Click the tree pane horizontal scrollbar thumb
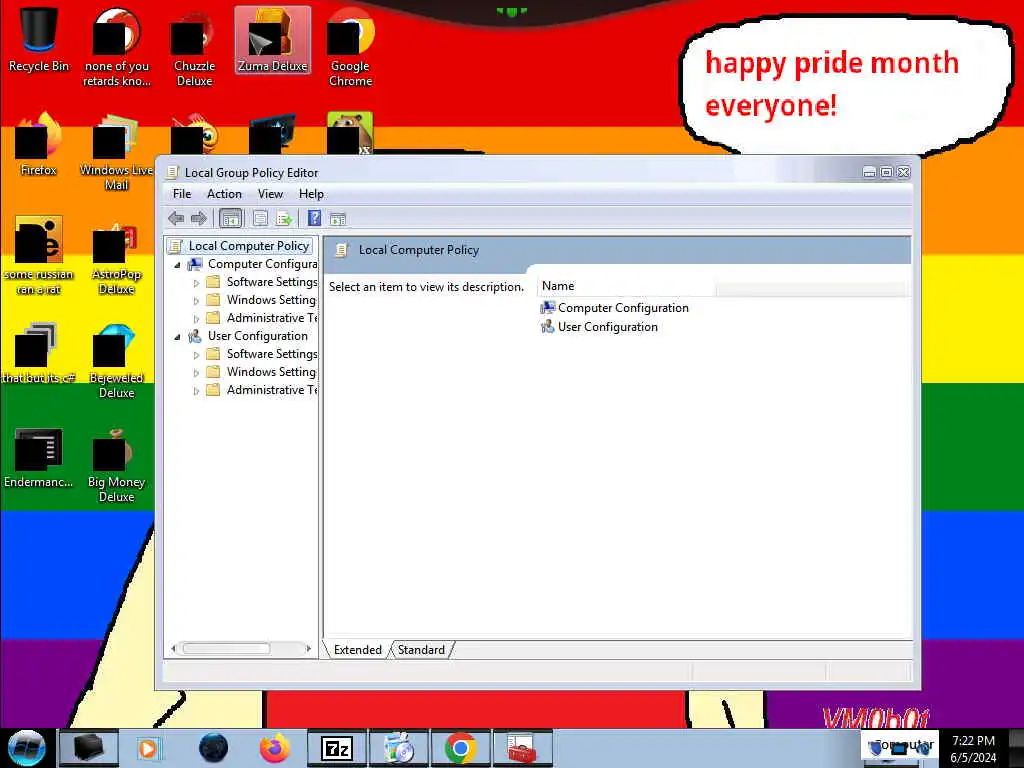1024x768 pixels. click(x=226, y=648)
